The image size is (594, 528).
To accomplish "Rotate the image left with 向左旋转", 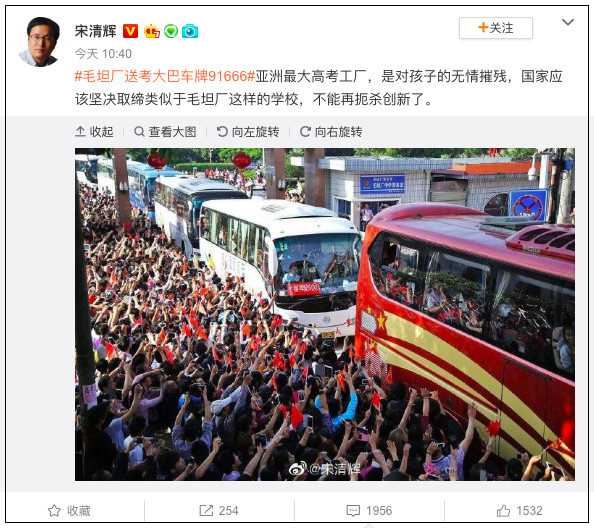I will (248, 131).
